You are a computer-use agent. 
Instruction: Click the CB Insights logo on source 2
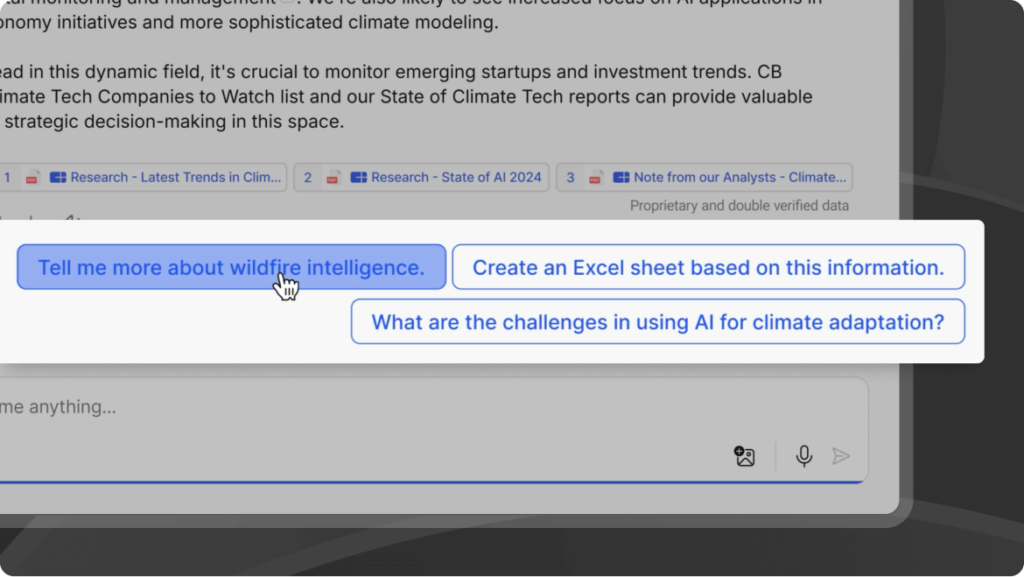pos(359,177)
